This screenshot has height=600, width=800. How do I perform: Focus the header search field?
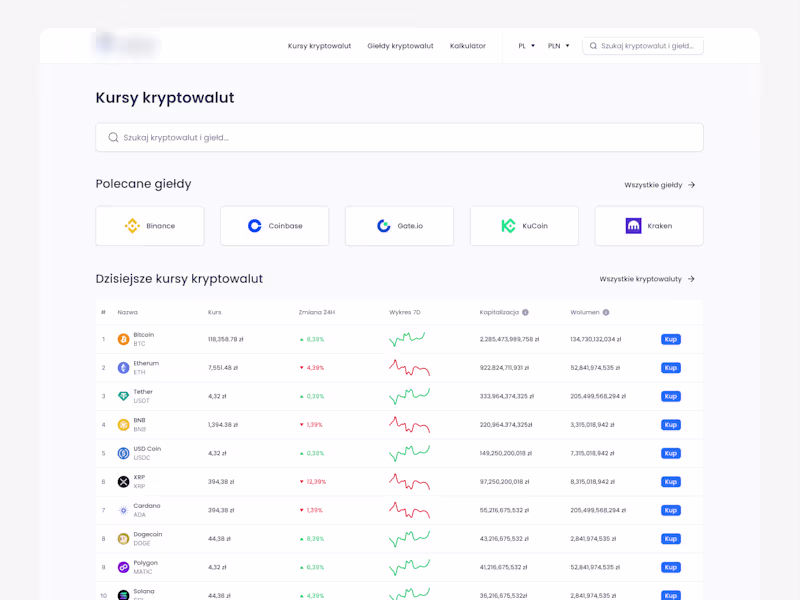tap(643, 46)
